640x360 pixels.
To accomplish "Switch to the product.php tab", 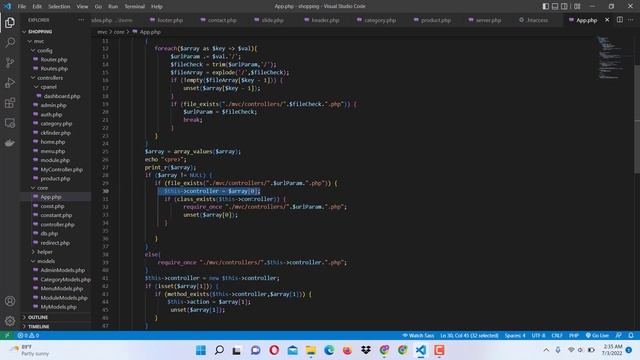I will click(x=432, y=20).
